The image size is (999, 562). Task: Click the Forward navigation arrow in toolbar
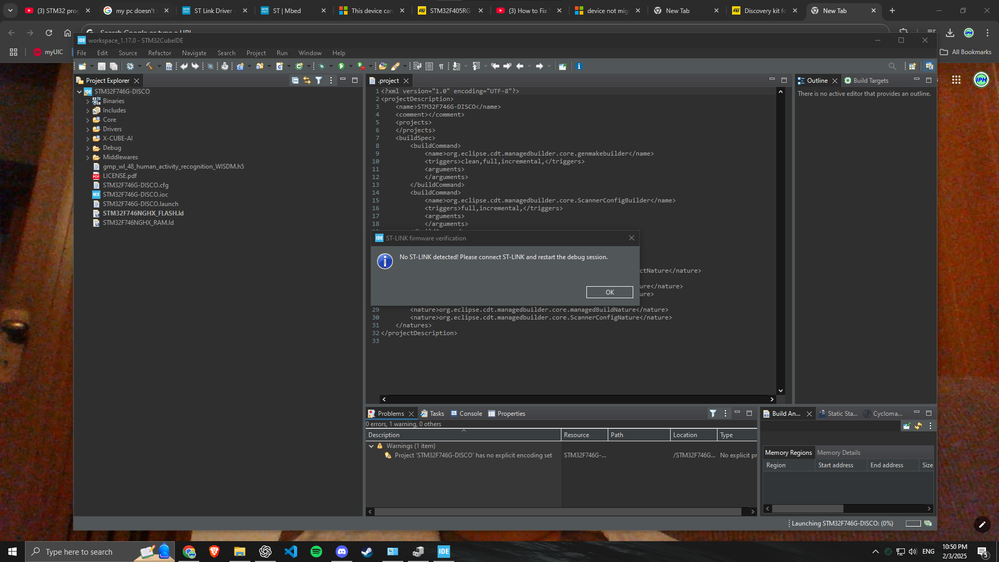[x=540, y=66]
